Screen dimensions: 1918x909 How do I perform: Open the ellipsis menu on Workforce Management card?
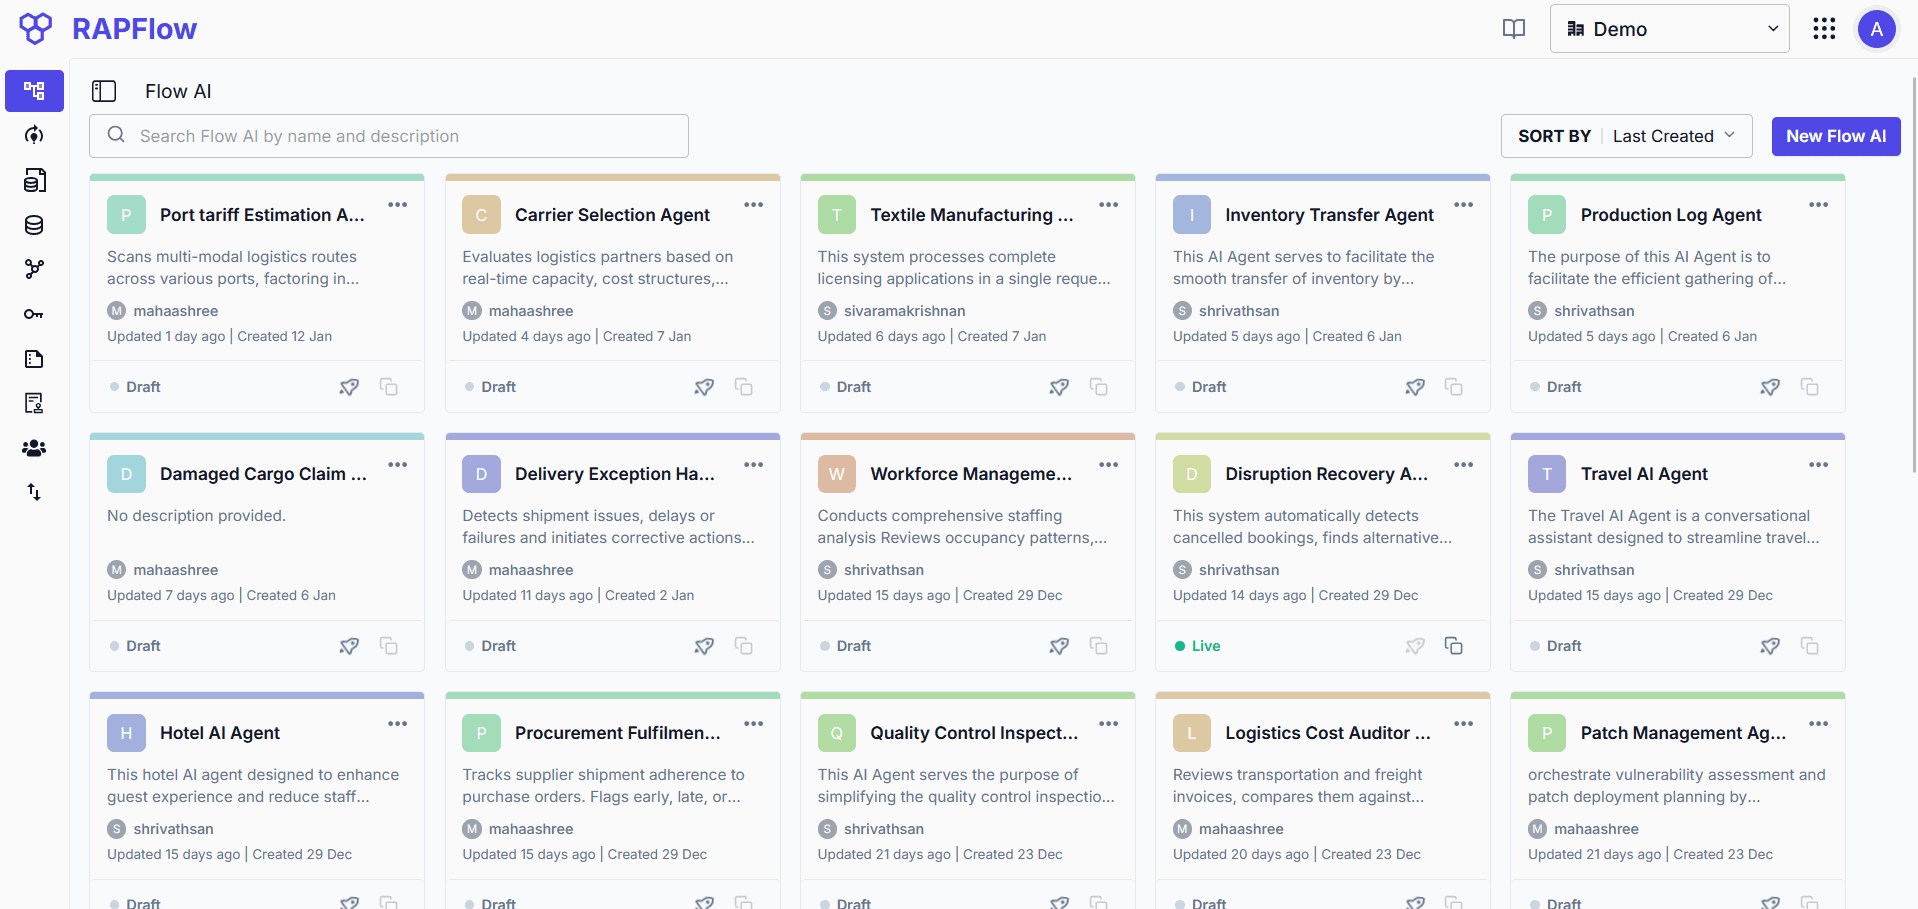click(1108, 464)
